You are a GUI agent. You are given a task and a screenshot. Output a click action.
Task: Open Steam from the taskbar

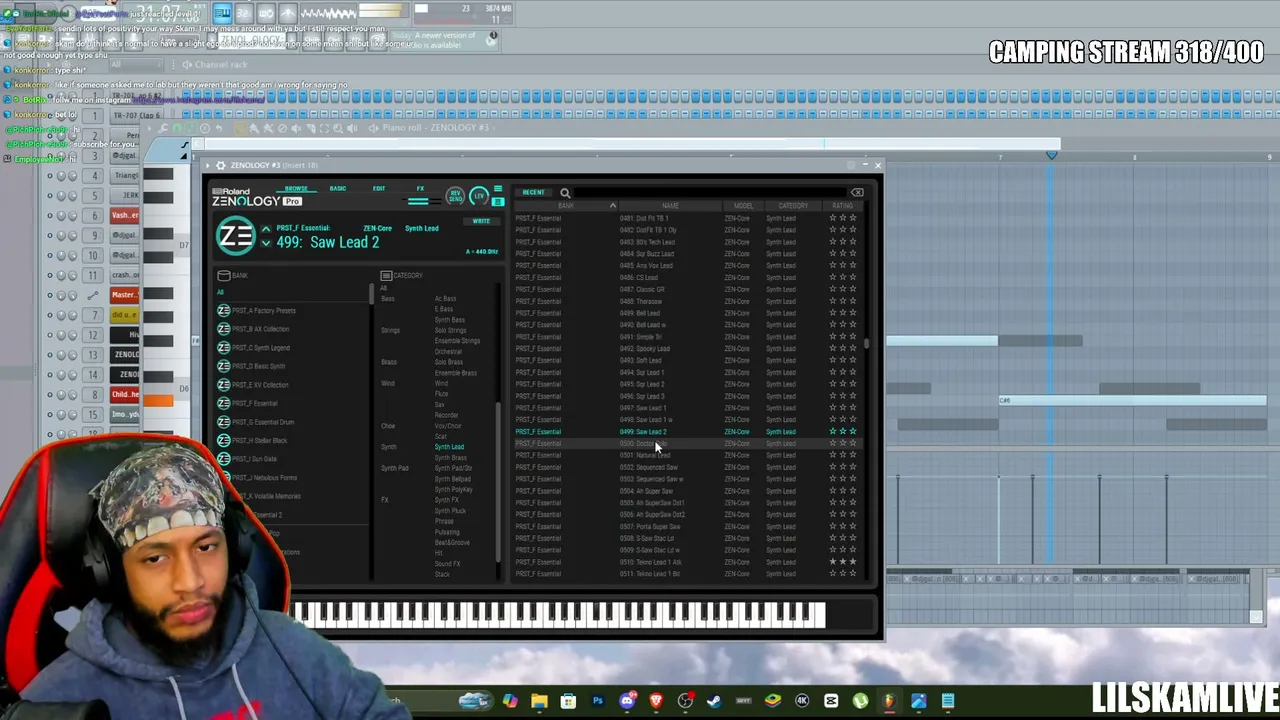(x=714, y=701)
